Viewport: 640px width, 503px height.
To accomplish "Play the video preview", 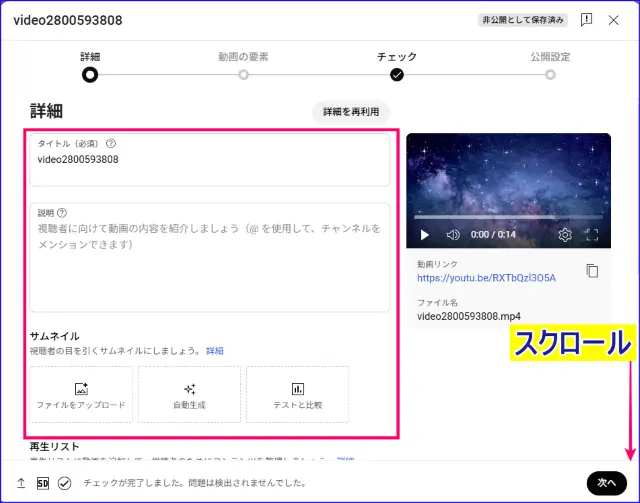I will (x=425, y=235).
